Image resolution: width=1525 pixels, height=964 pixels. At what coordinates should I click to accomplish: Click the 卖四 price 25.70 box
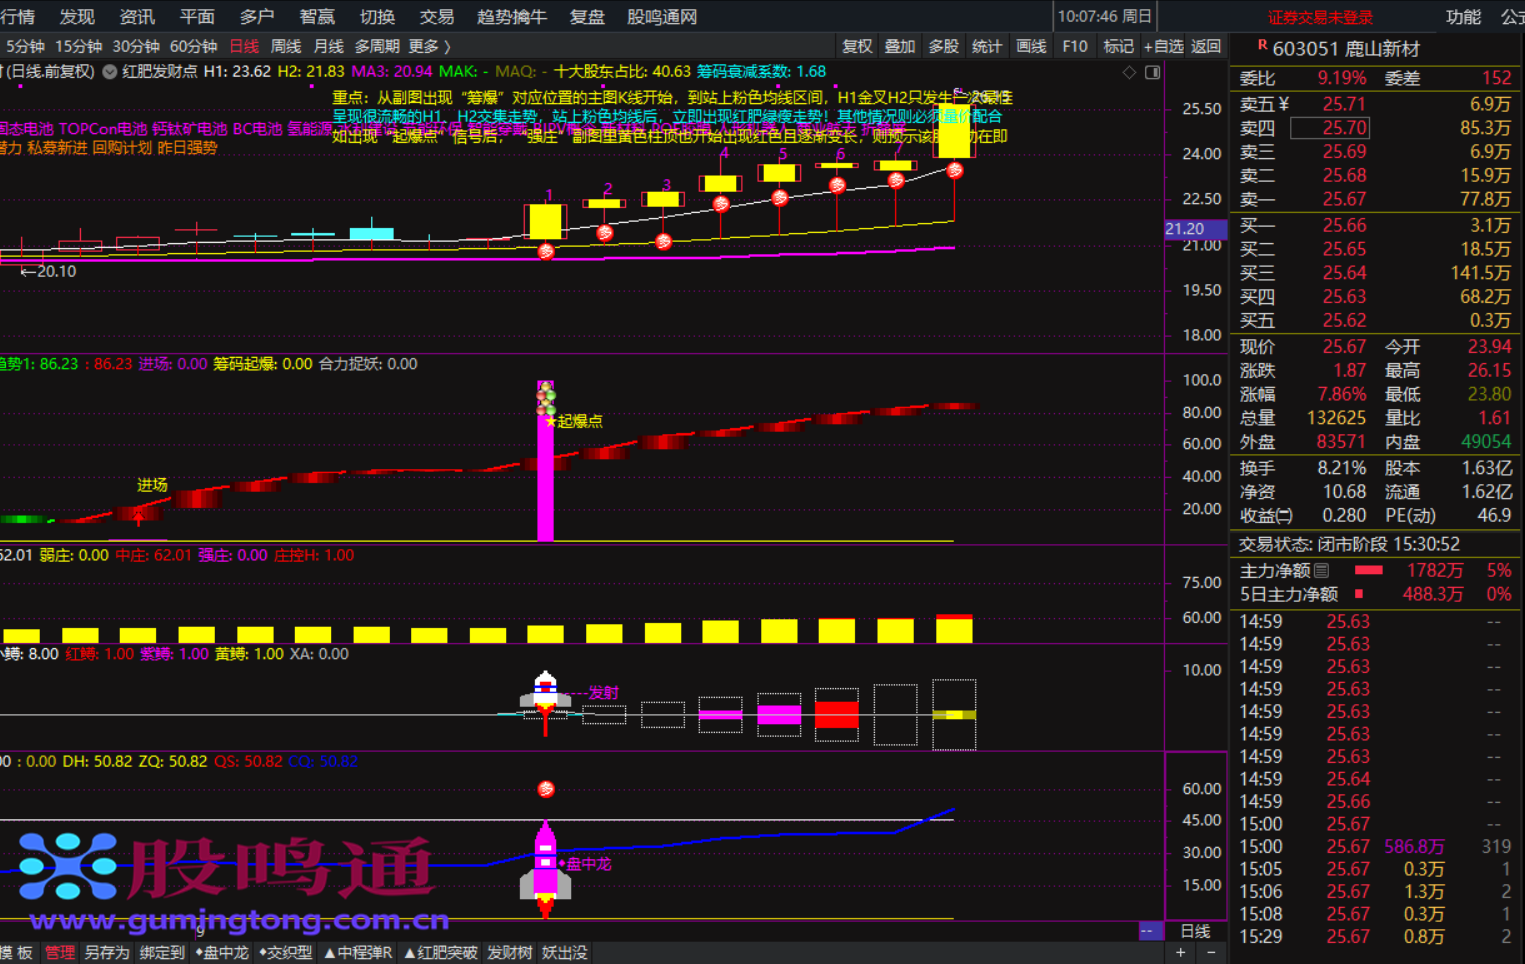(x=1330, y=128)
